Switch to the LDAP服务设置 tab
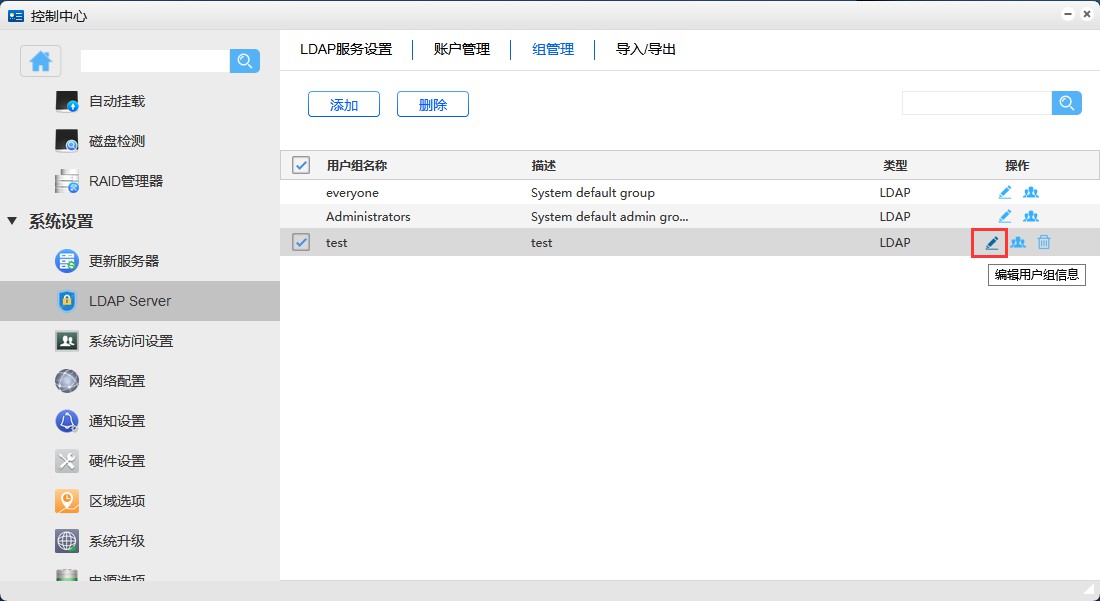The image size is (1100, 601). point(346,49)
